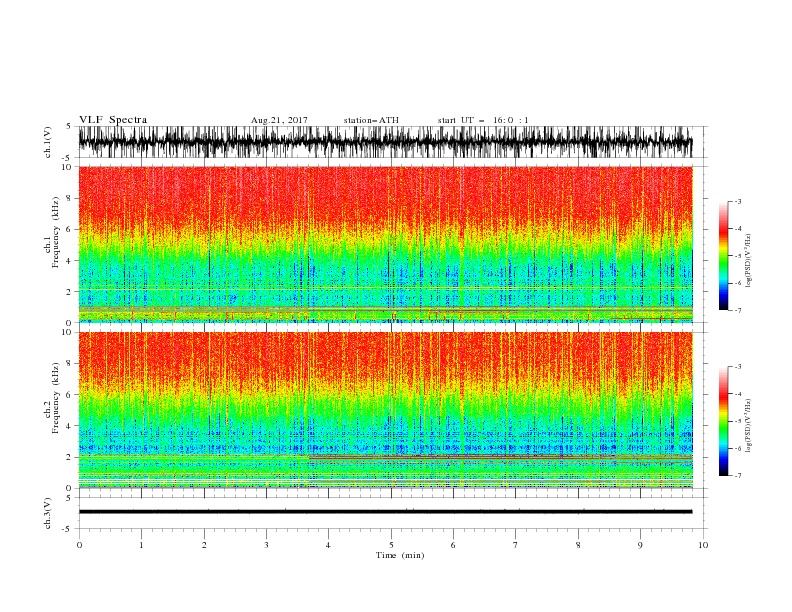Click the "station=ATH" header label
The image size is (792, 612).
371,120
